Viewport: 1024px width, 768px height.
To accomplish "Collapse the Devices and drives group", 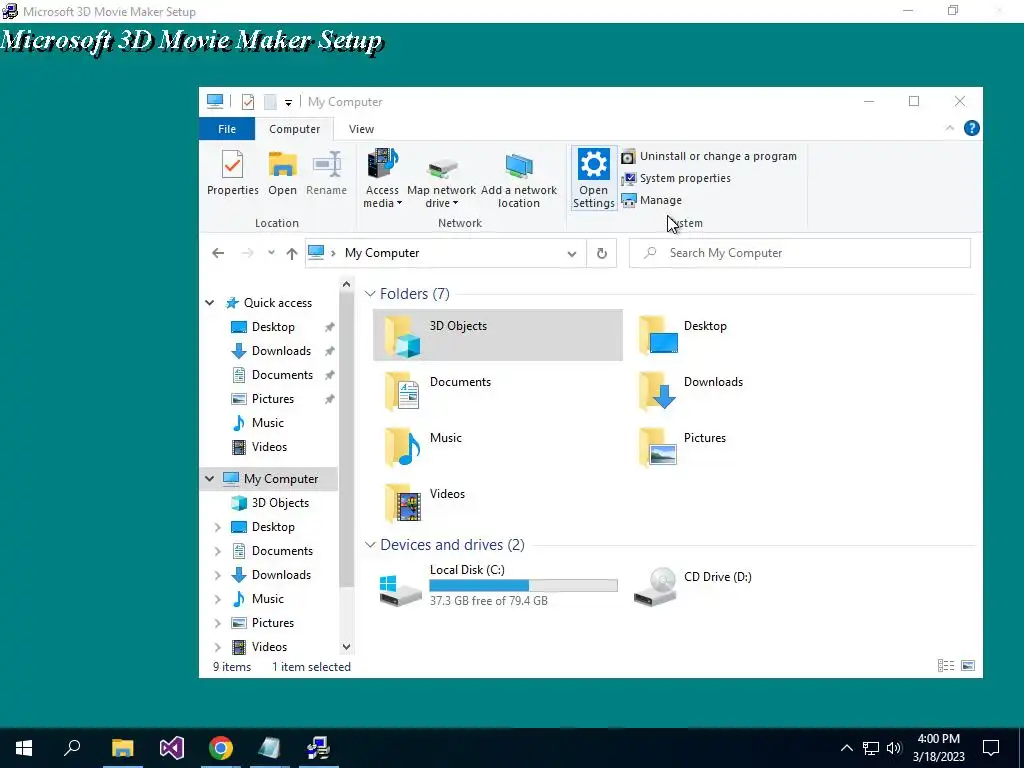I will point(370,545).
